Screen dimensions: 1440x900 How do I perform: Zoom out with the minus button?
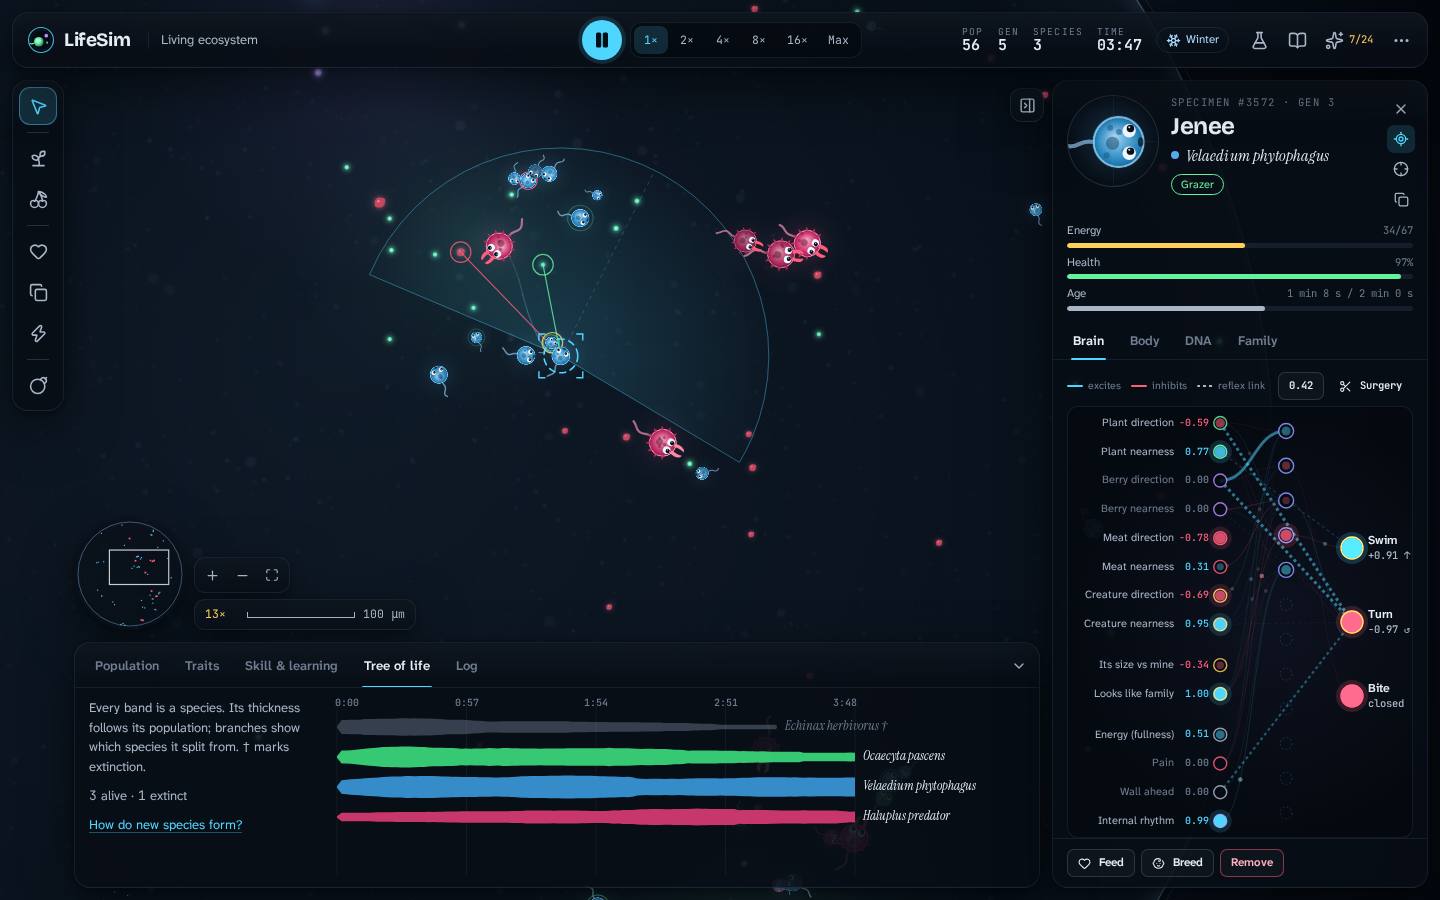242,575
